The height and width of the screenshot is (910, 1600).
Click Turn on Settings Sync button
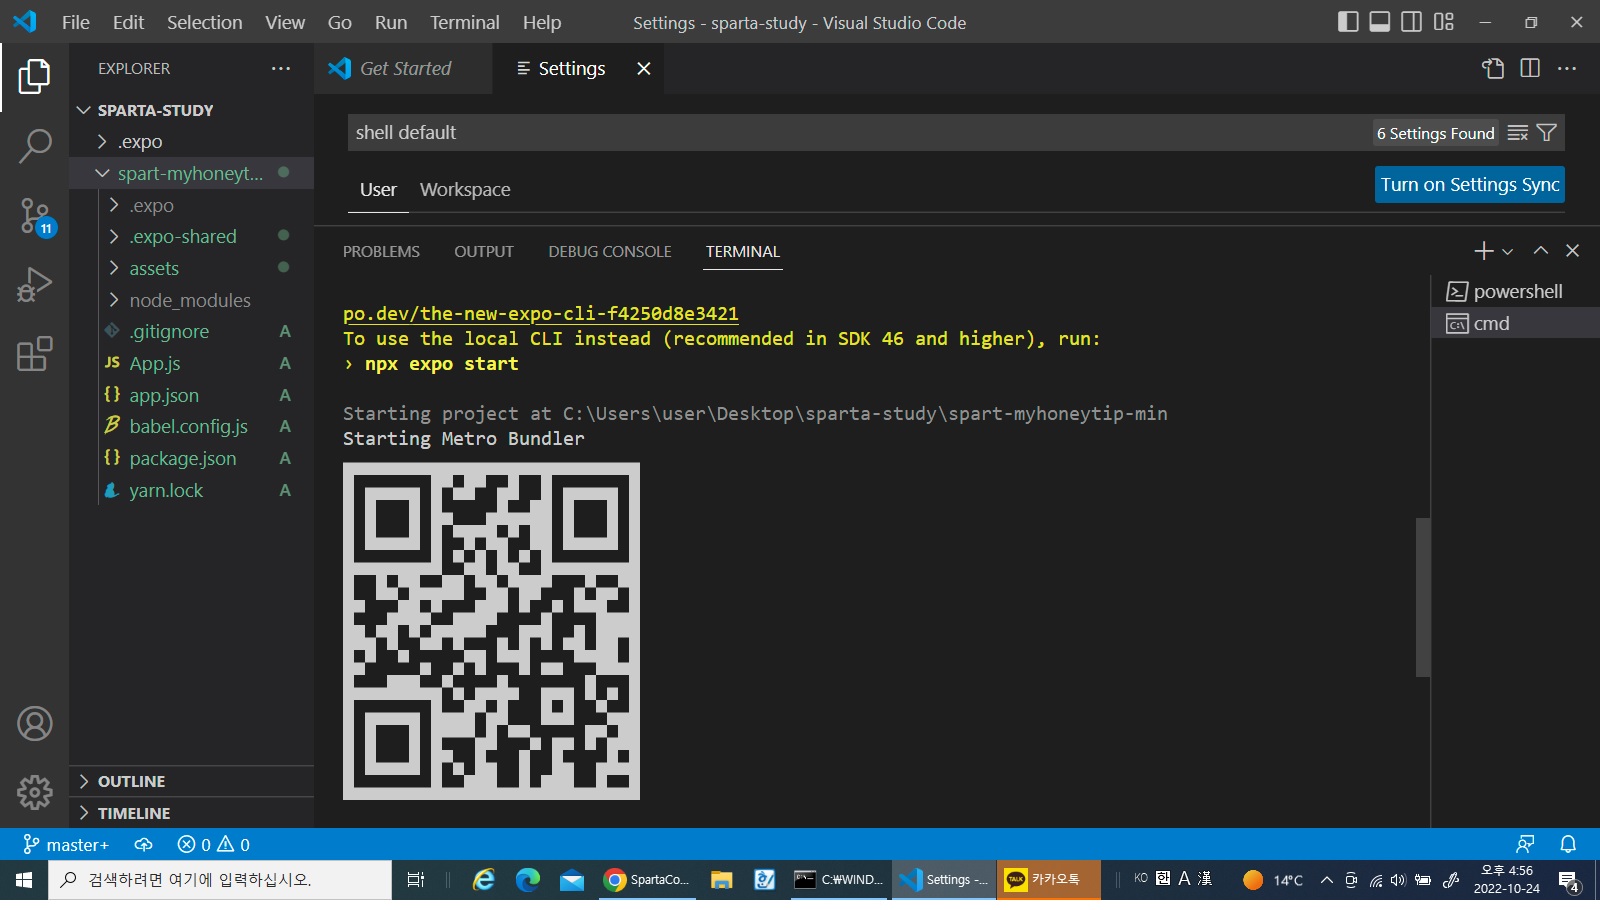(x=1470, y=185)
